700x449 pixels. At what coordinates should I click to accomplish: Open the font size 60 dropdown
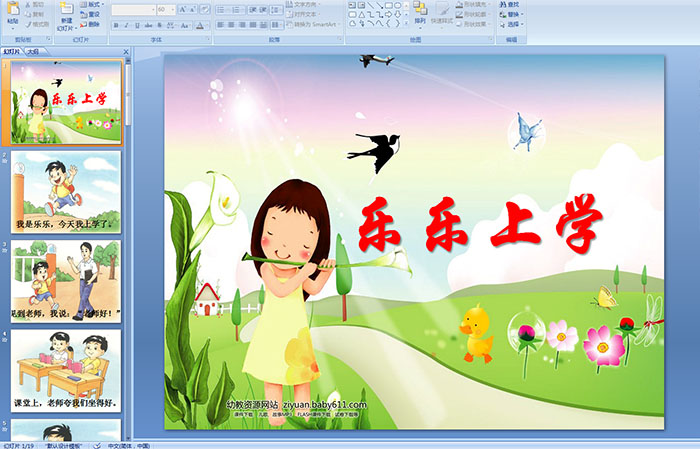172,9
